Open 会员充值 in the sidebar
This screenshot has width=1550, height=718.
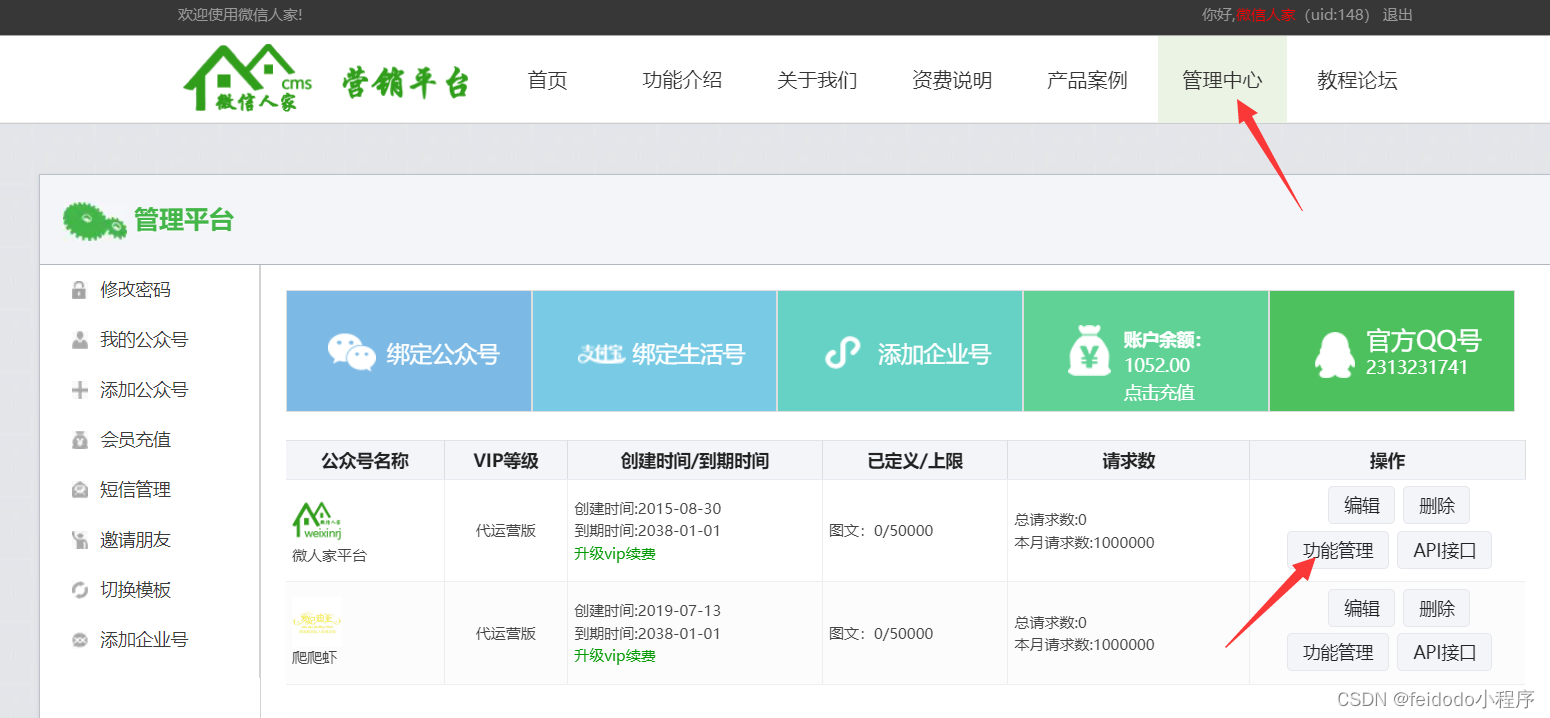click(135, 440)
